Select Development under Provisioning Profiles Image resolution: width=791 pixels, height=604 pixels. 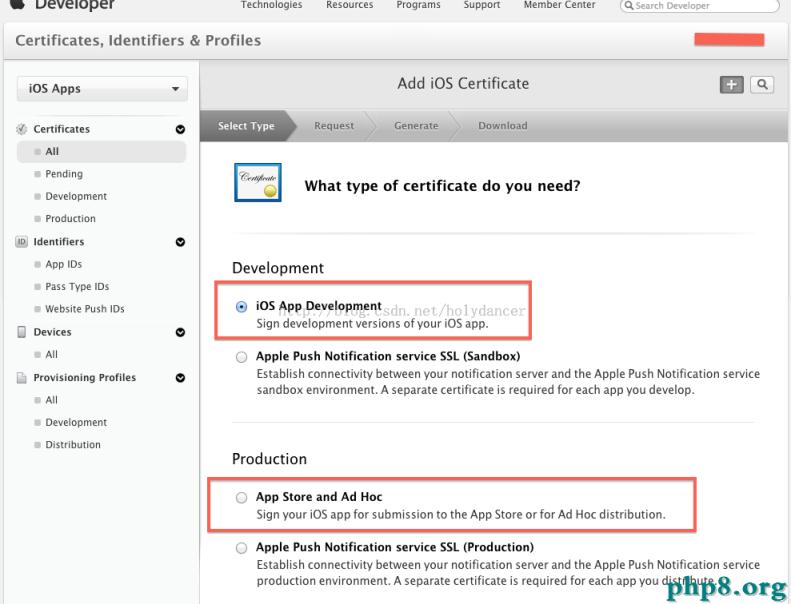(x=76, y=422)
